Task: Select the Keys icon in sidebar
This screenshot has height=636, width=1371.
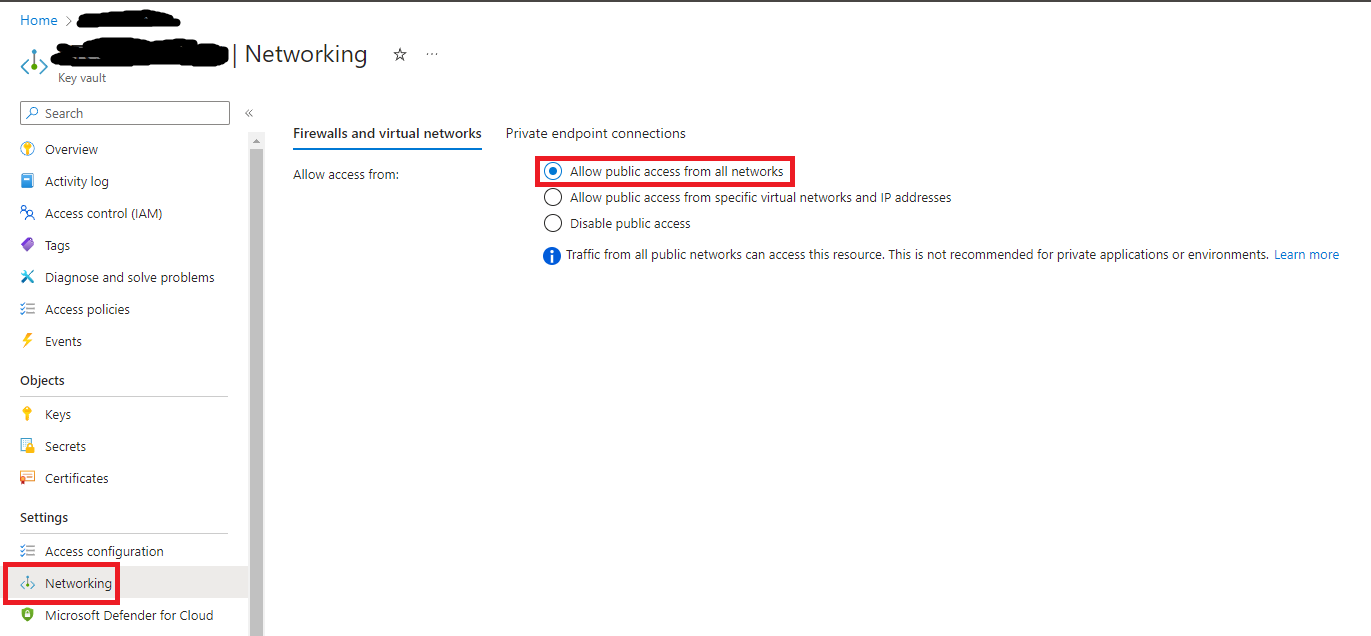Action: point(26,413)
